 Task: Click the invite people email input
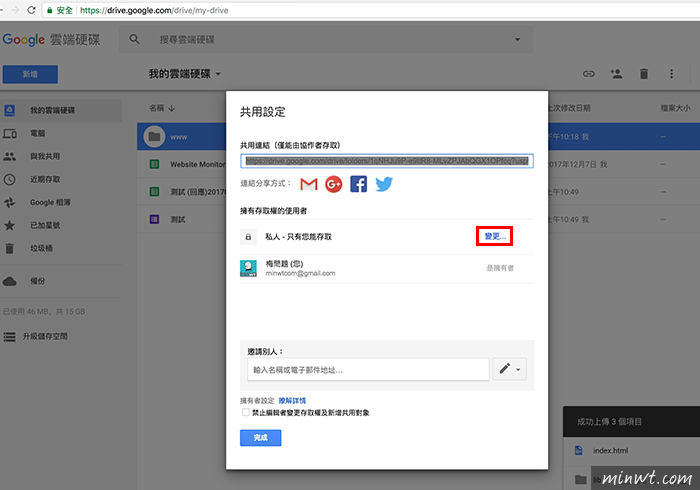pos(368,370)
